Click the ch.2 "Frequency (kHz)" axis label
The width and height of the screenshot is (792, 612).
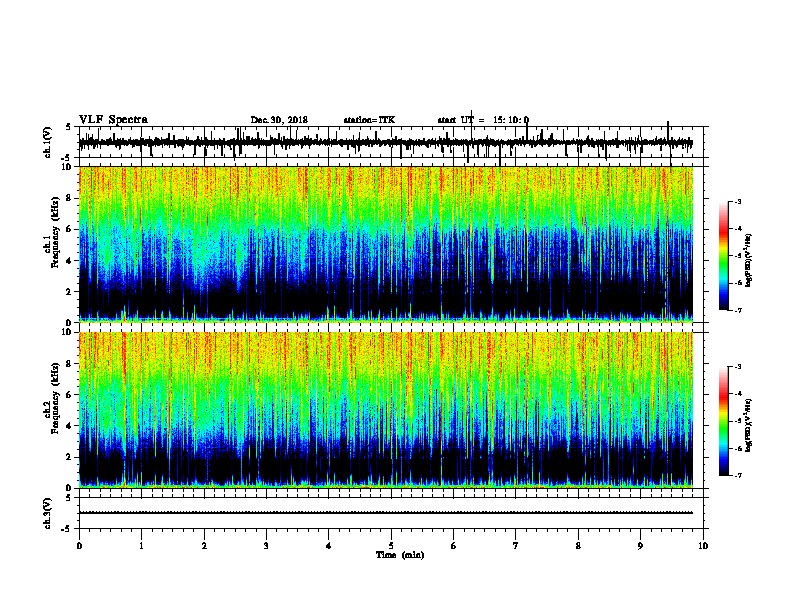56,398
